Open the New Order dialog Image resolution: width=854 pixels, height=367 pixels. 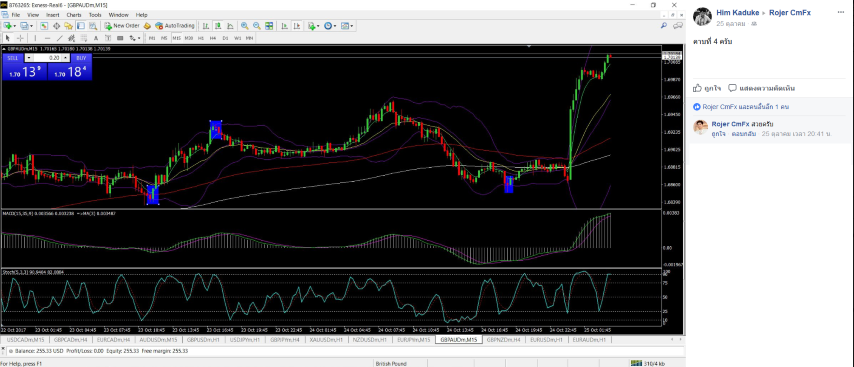(x=122, y=26)
